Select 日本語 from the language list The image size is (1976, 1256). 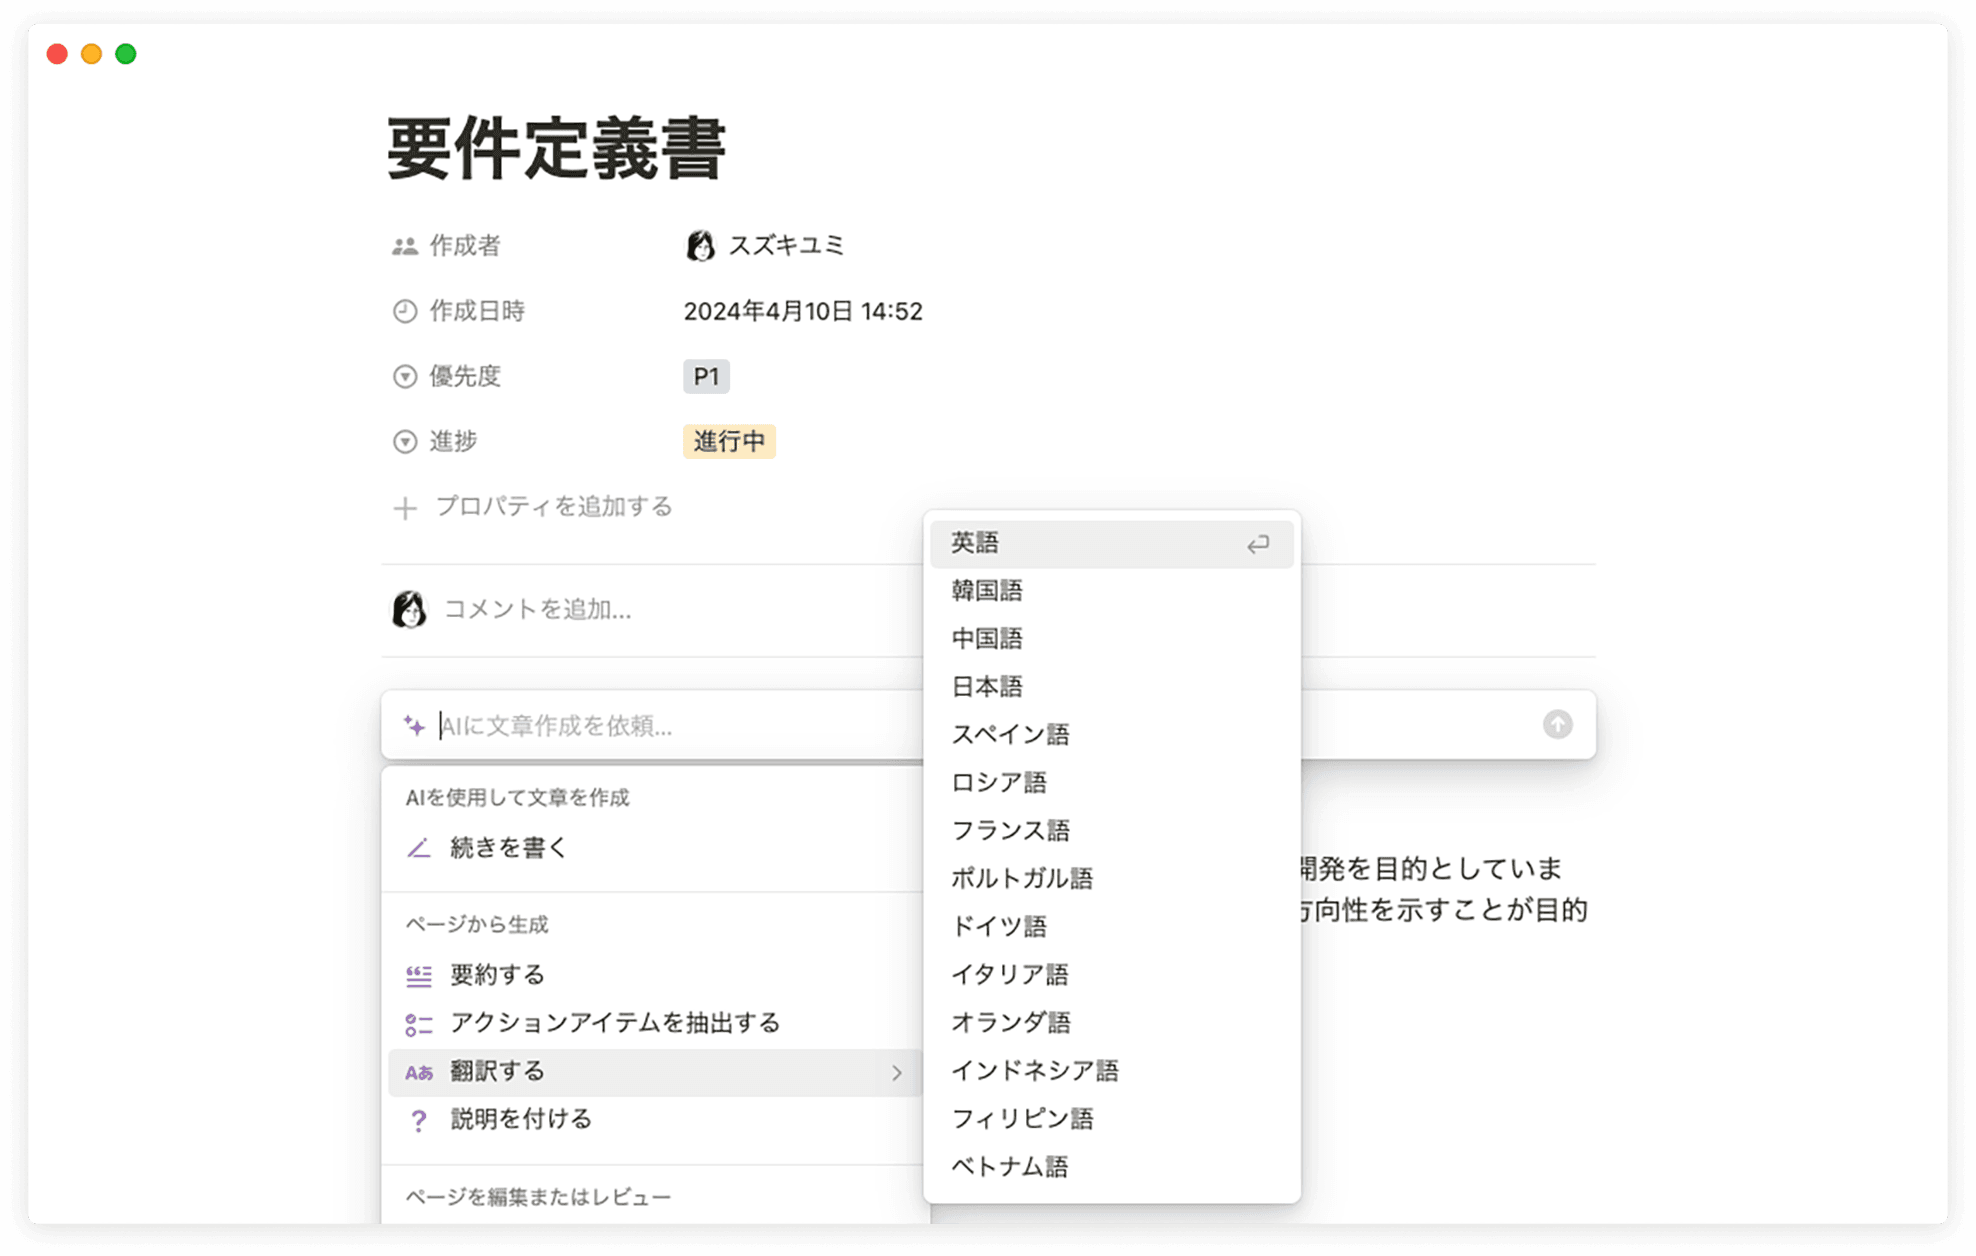987,686
